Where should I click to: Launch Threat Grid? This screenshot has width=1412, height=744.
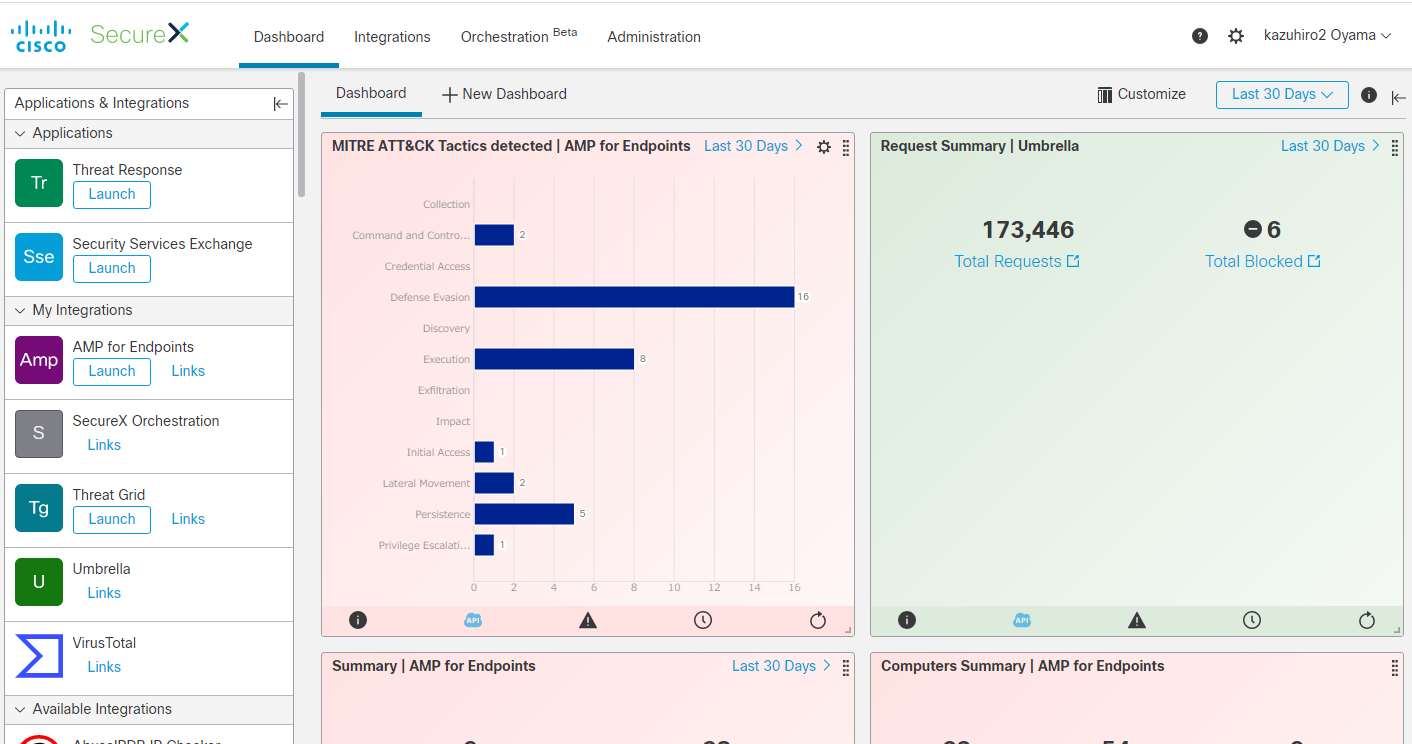tap(112, 520)
